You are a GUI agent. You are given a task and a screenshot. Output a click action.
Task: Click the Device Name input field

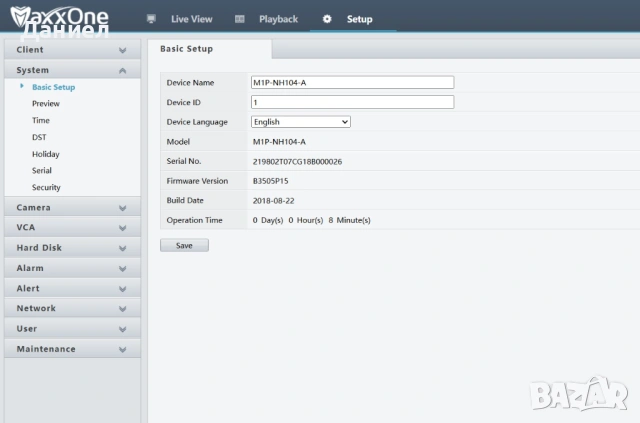351,83
